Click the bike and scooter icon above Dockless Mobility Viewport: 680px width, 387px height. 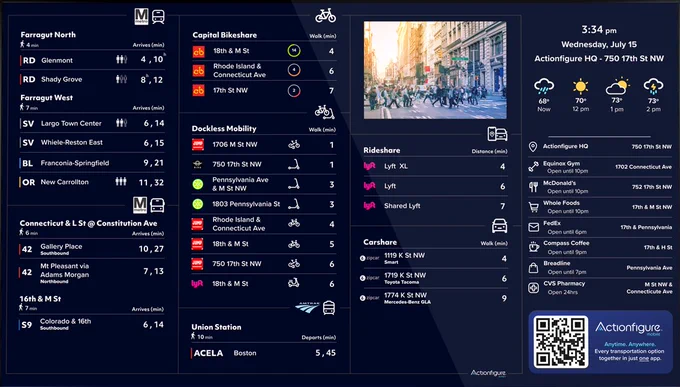coord(324,112)
